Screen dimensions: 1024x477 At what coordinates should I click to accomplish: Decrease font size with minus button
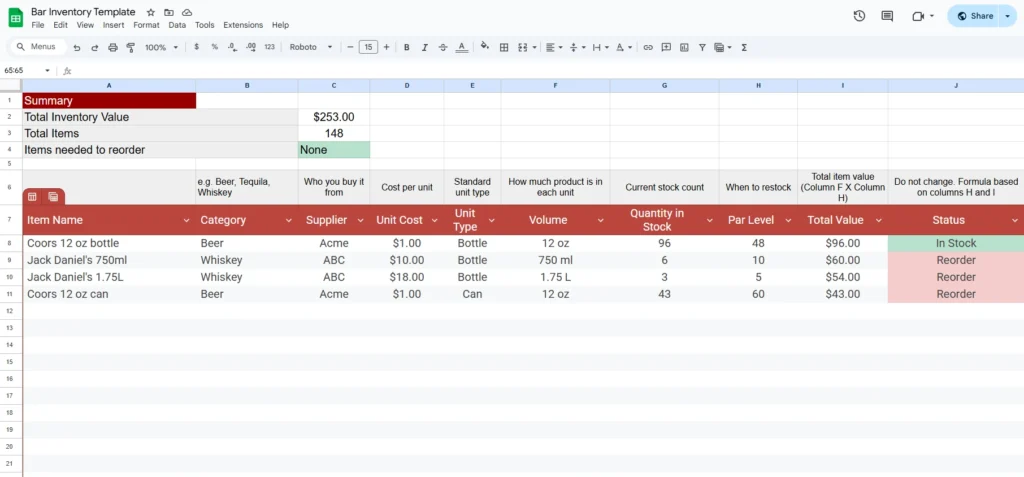pyautogui.click(x=350, y=47)
